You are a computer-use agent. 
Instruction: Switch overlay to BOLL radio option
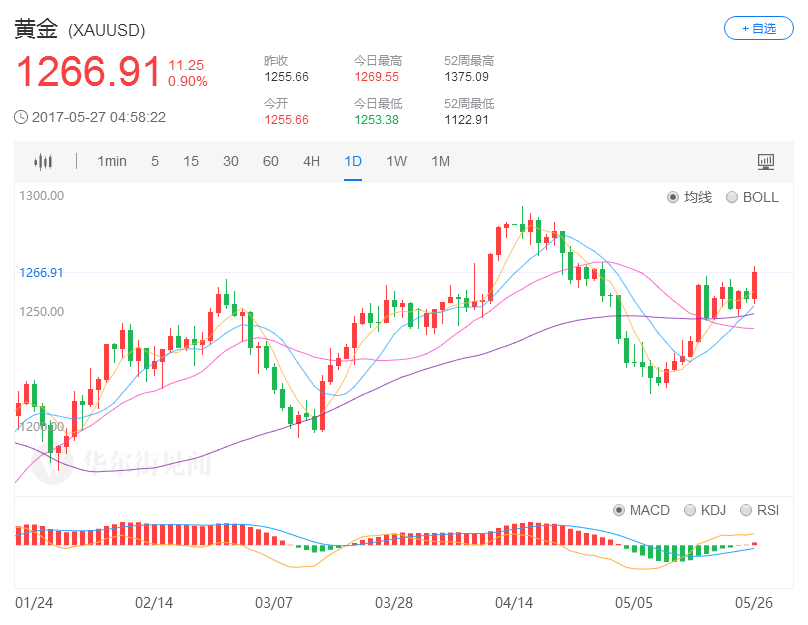(732, 197)
